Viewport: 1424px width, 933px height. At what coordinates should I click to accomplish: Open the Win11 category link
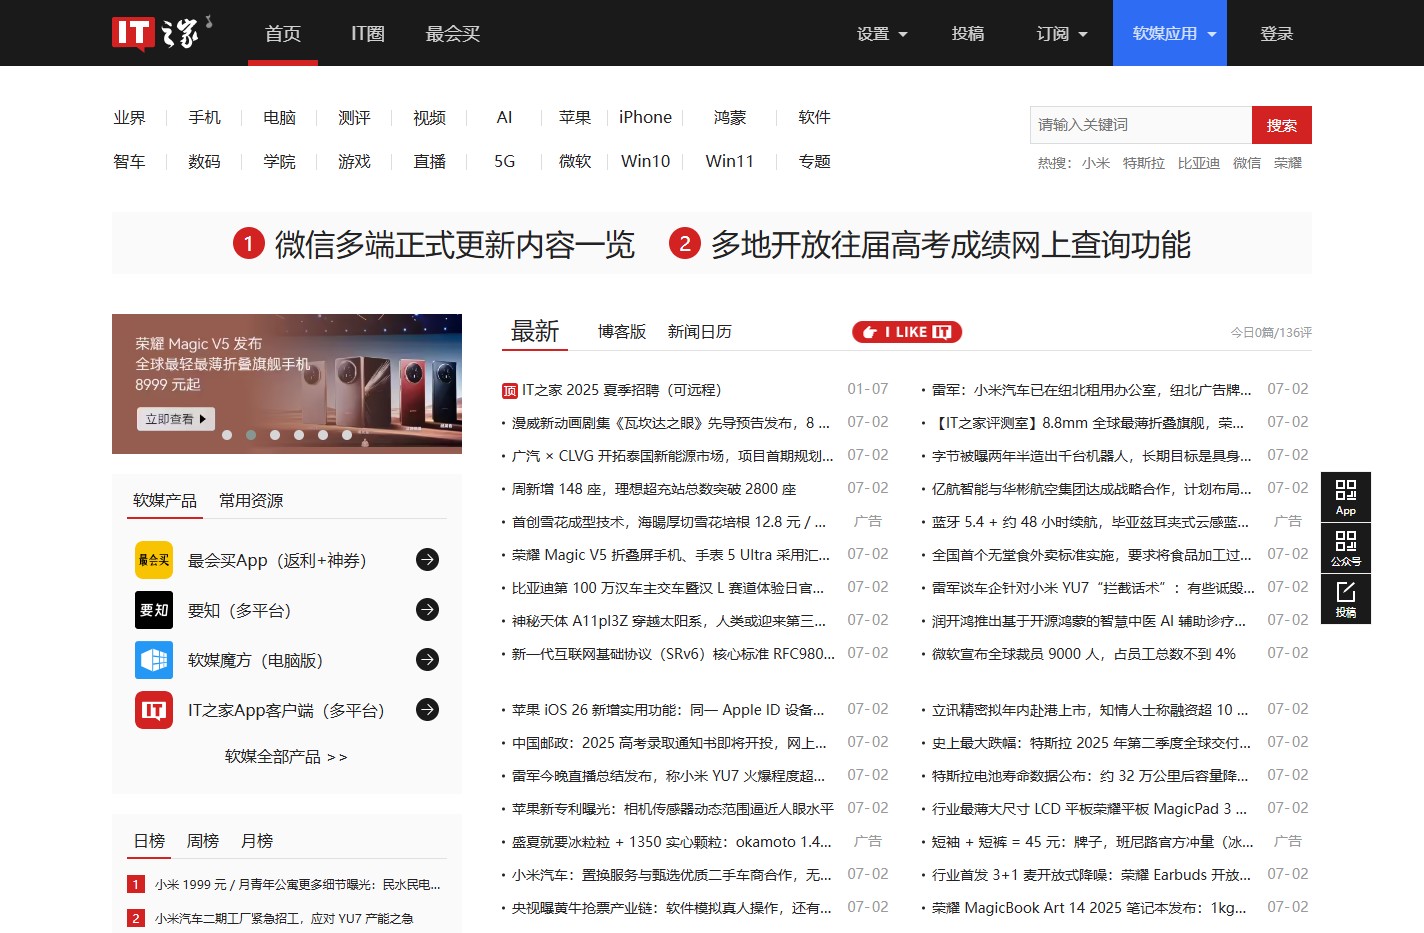[730, 161]
